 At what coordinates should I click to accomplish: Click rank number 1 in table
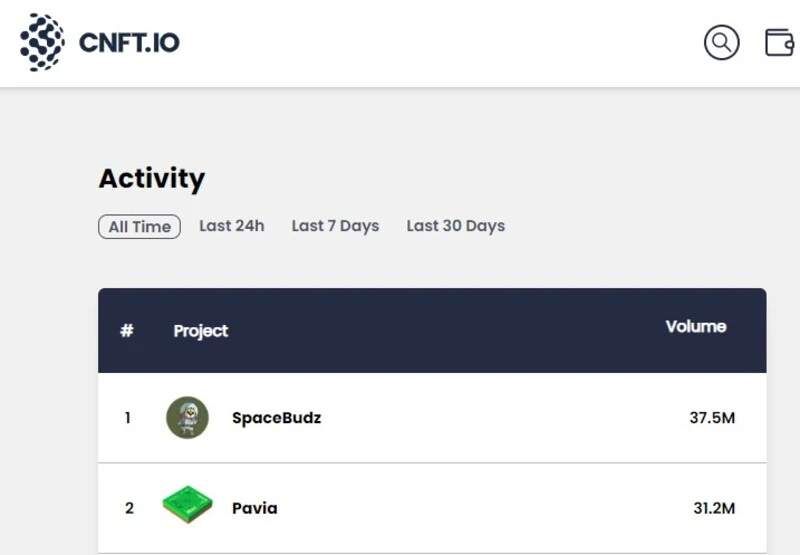click(128, 418)
